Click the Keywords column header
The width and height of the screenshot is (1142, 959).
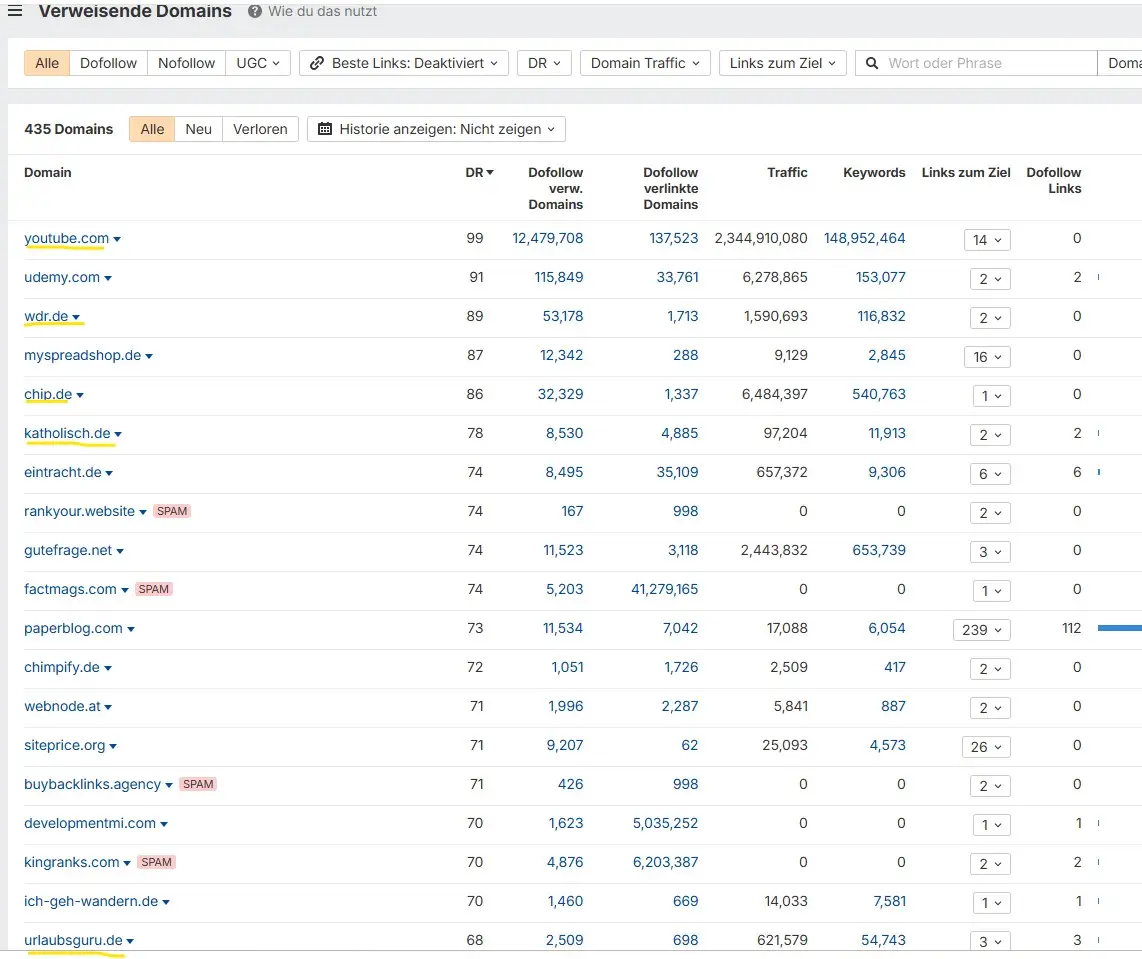point(874,173)
